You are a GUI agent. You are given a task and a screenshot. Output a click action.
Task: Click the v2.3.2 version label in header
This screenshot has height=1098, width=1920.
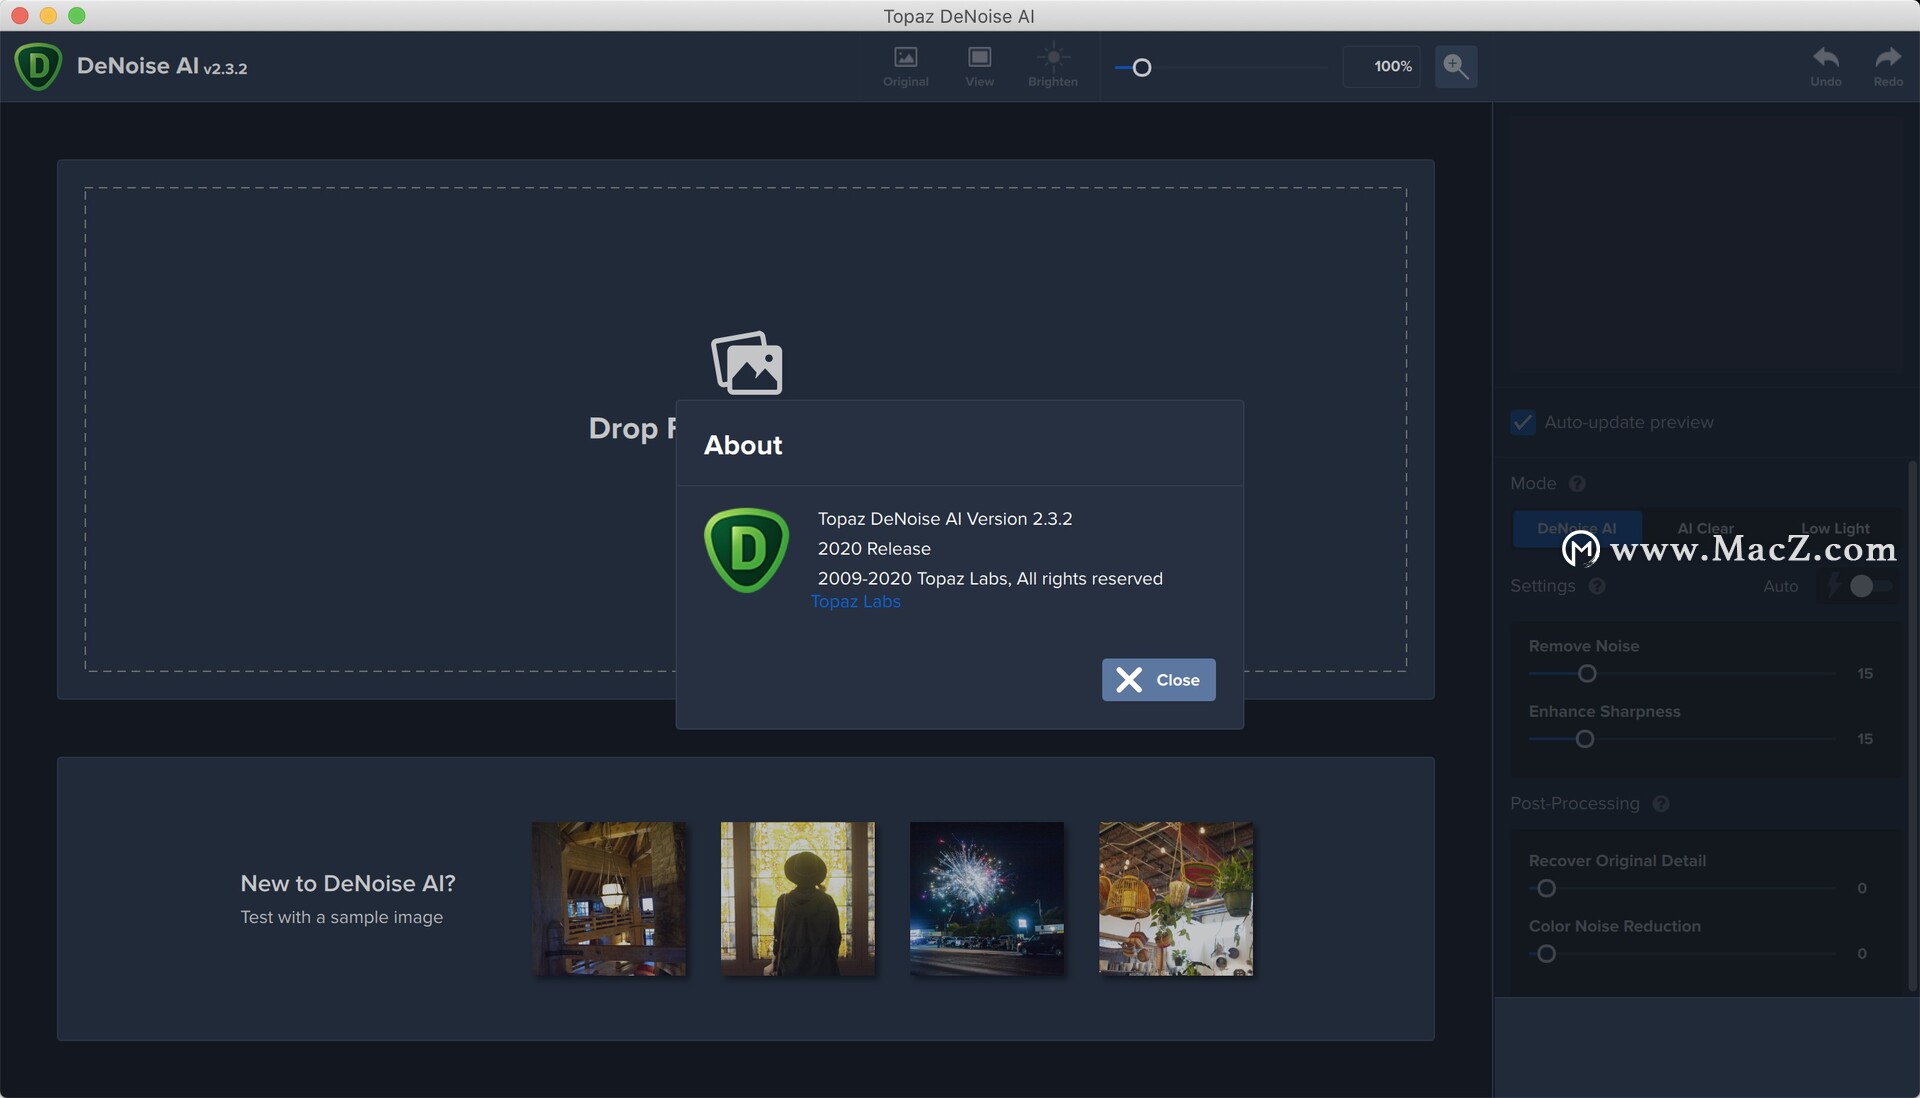click(225, 68)
